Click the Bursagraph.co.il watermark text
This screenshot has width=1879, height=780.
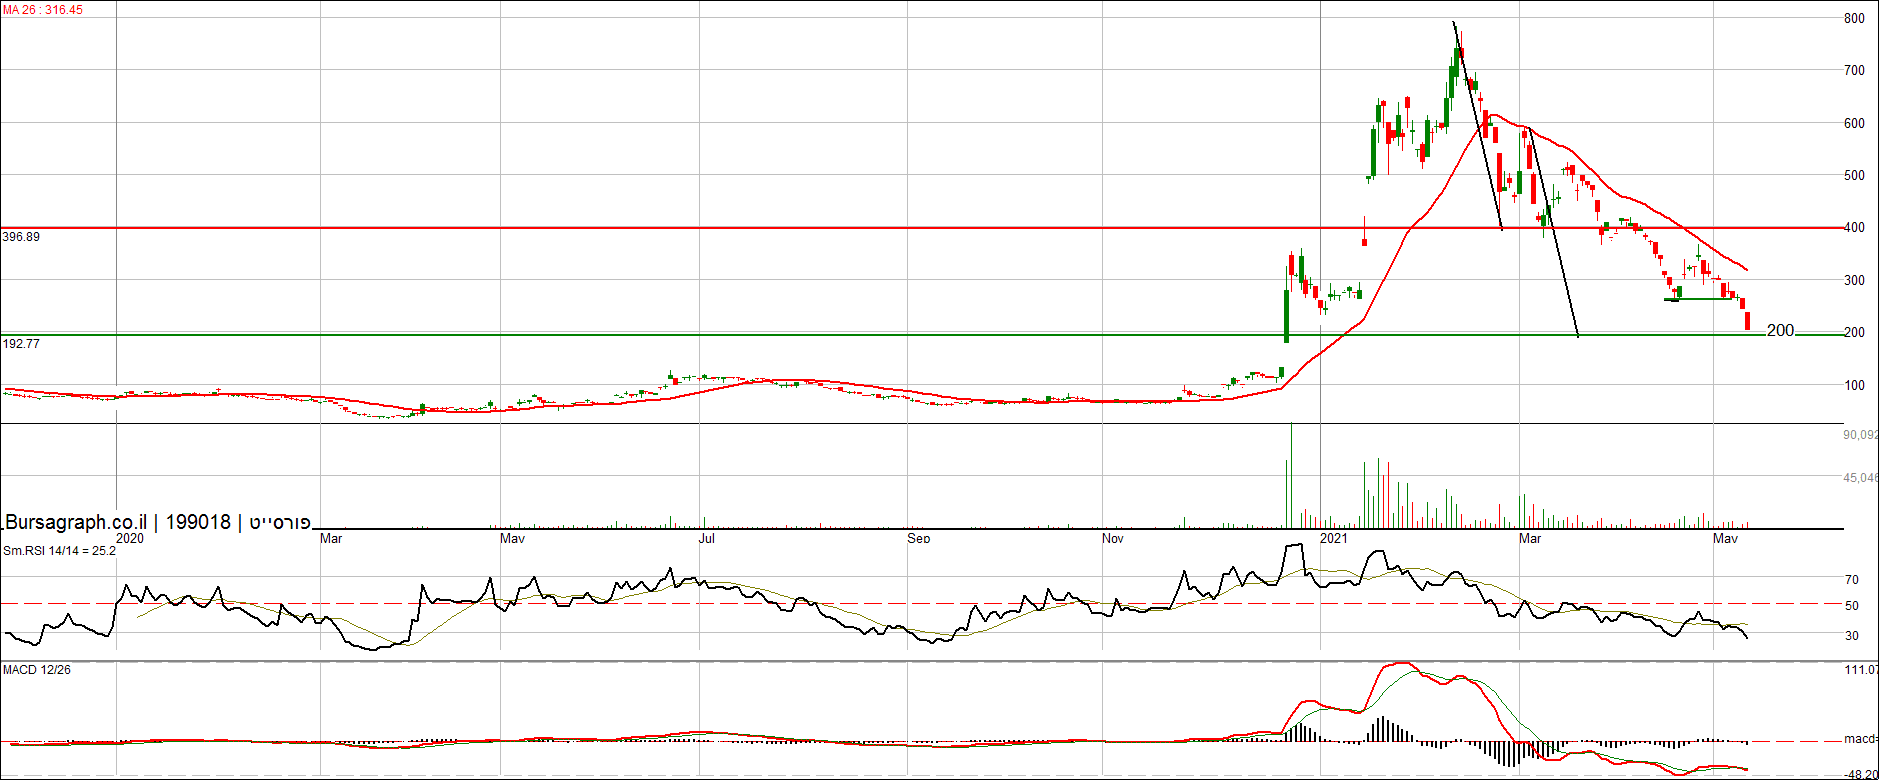[x=76, y=522]
